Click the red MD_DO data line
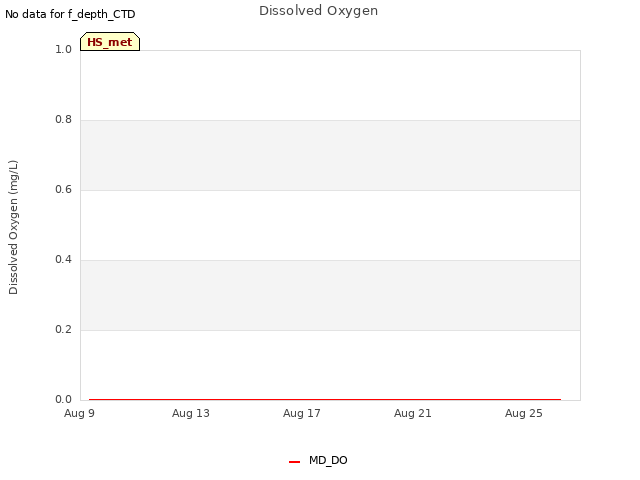This screenshot has height=480, width=640. tap(325, 399)
